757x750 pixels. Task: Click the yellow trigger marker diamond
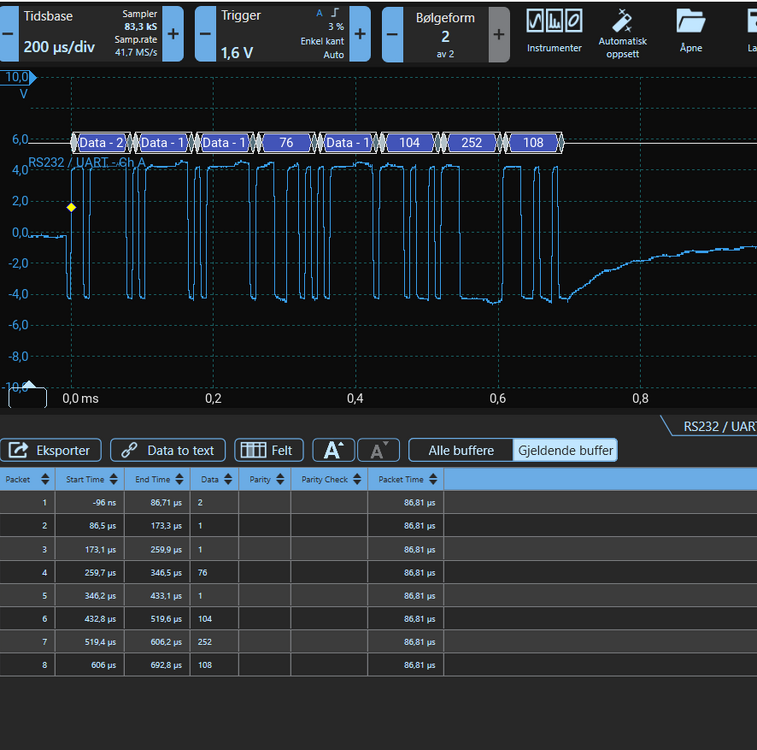pos(71,207)
